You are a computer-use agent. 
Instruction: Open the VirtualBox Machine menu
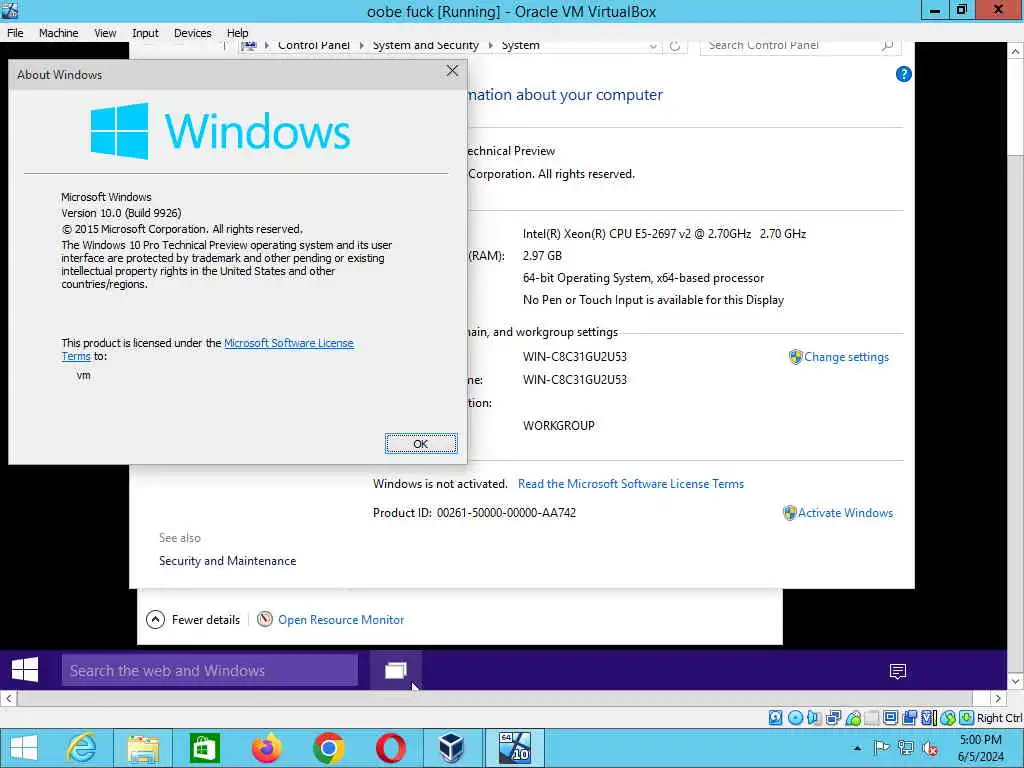58,33
